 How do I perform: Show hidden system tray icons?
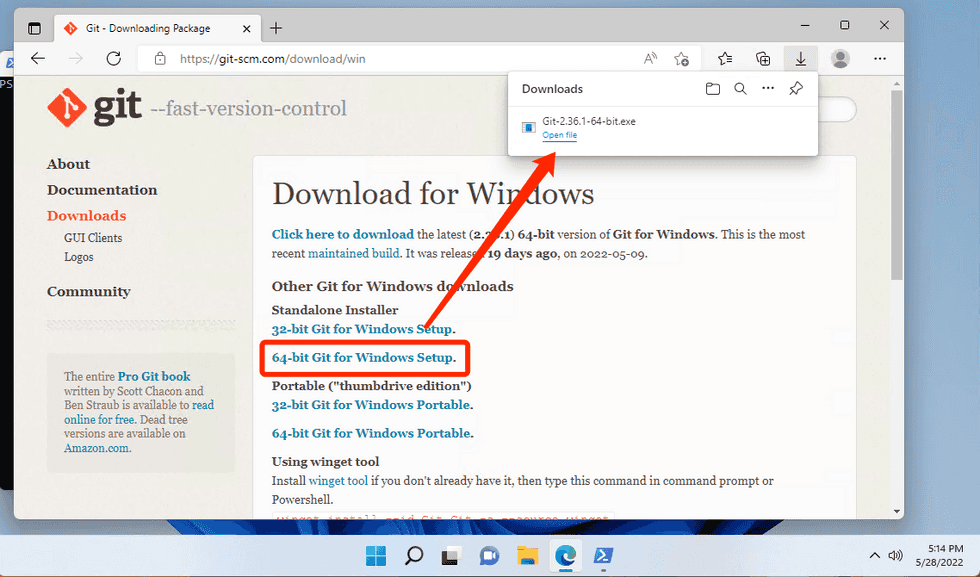[874, 555]
